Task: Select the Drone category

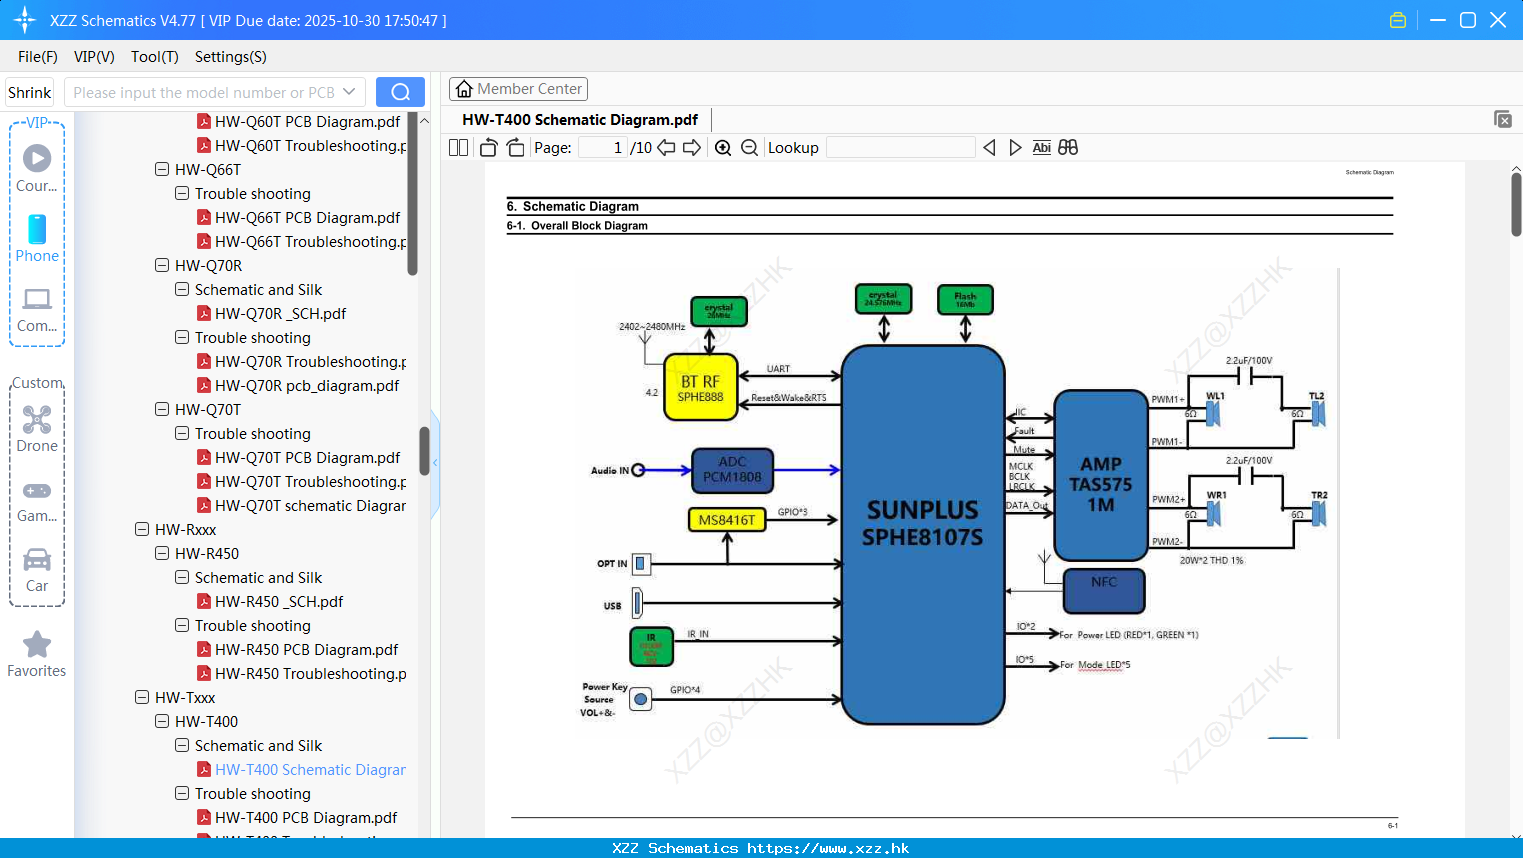Action: pyautogui.click(x=37, y=429)
